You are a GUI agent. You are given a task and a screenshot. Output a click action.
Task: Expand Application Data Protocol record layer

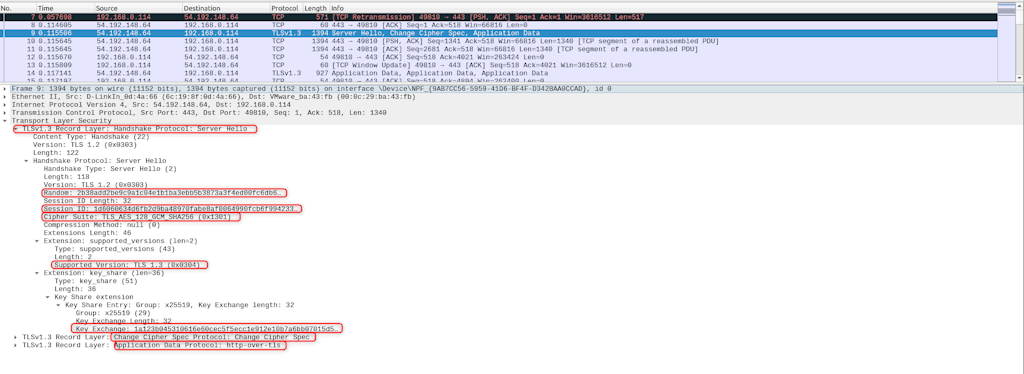16,345
